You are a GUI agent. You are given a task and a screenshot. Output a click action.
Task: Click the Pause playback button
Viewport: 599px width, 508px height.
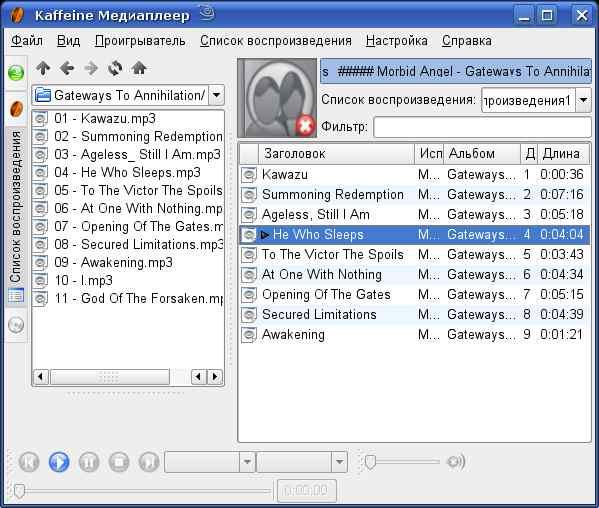pyautogui.click(x=89, y=462)
